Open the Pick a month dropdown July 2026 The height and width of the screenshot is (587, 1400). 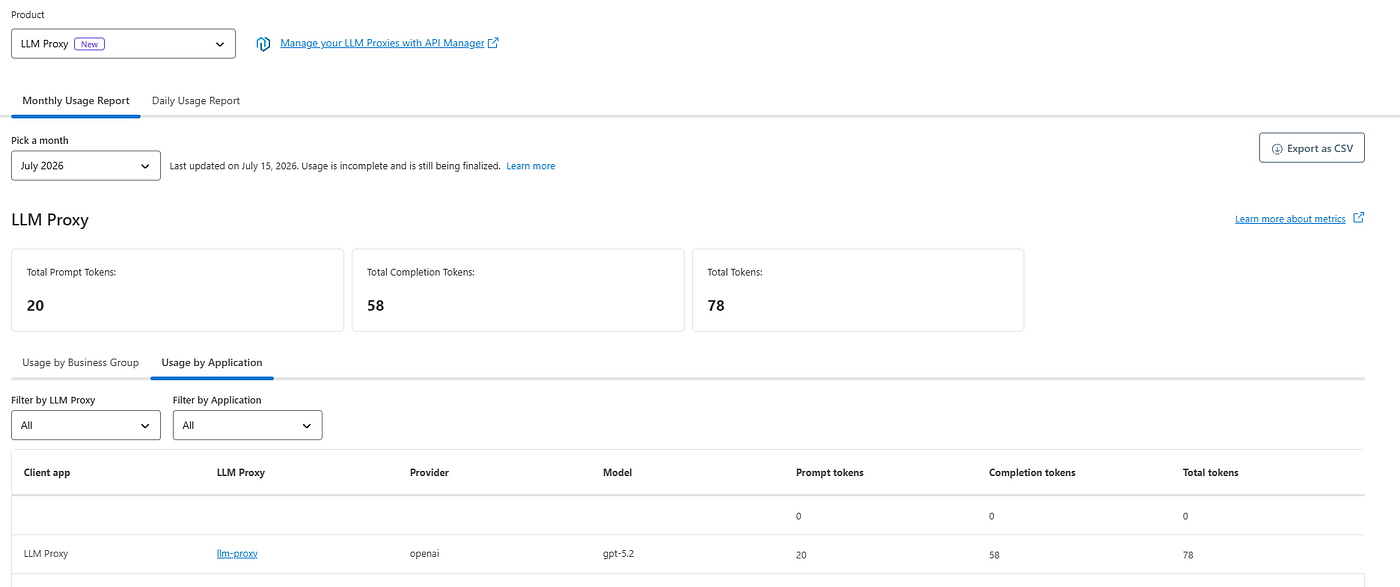(86, 166)
